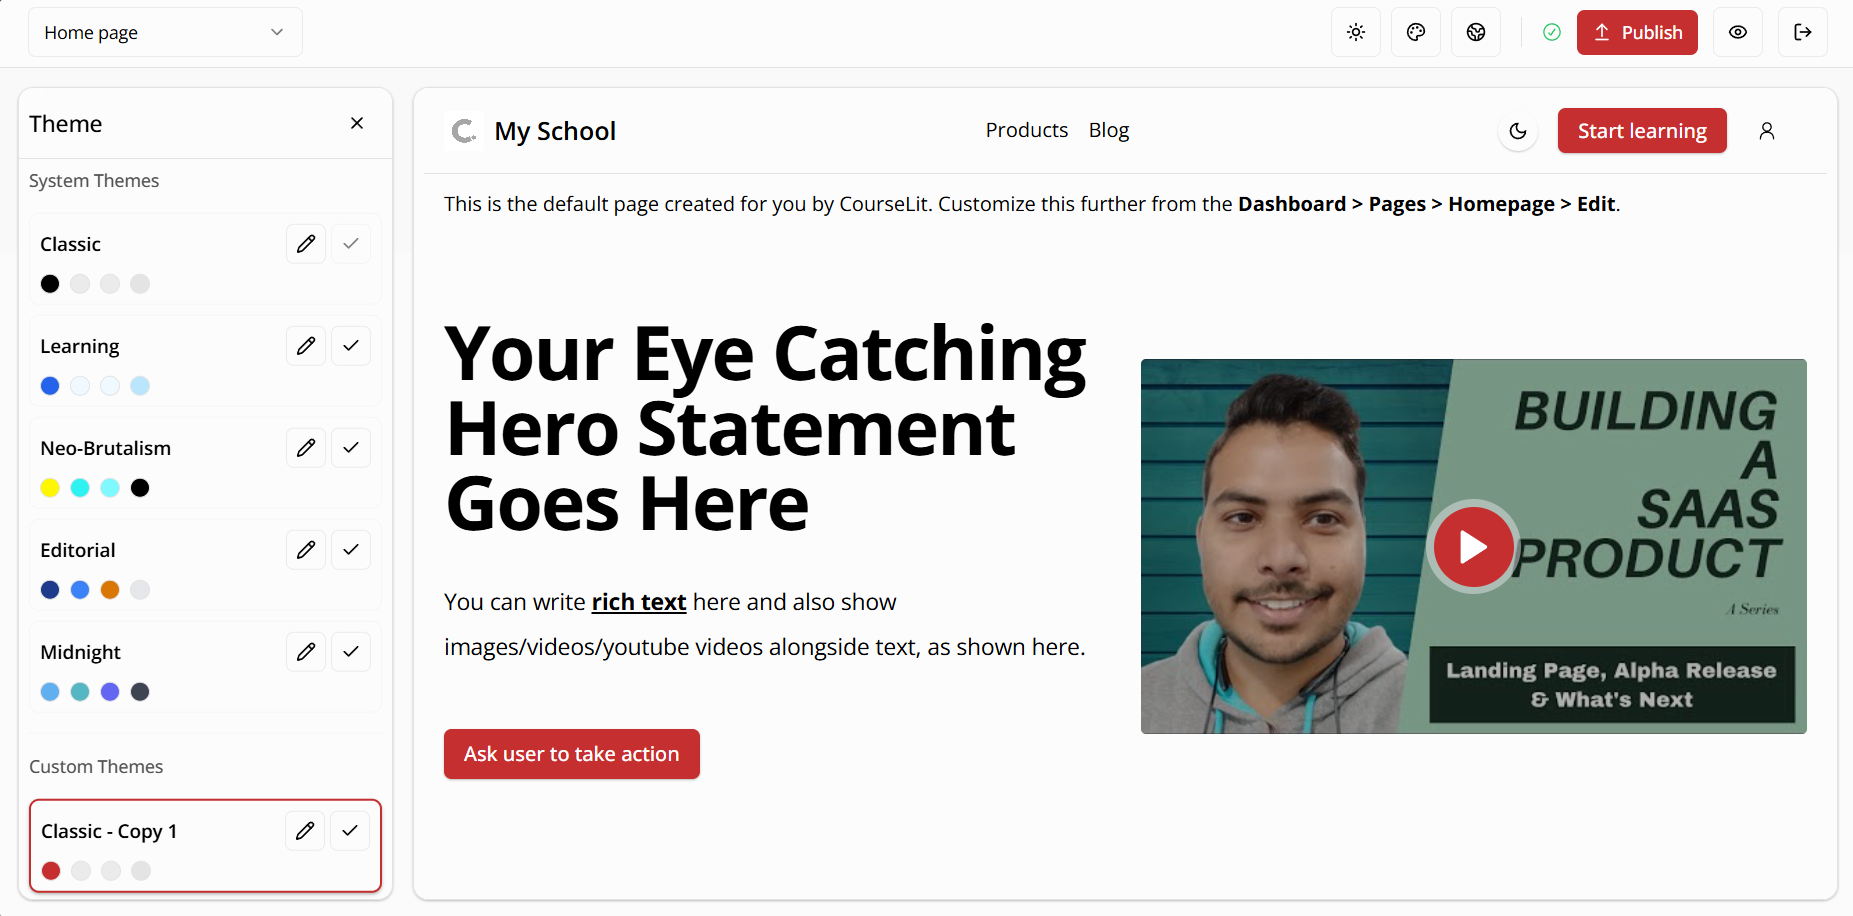Apply the Midnight theme with checkmark
The height and width of the screenshot is (916, 1853).
(351, 652)
